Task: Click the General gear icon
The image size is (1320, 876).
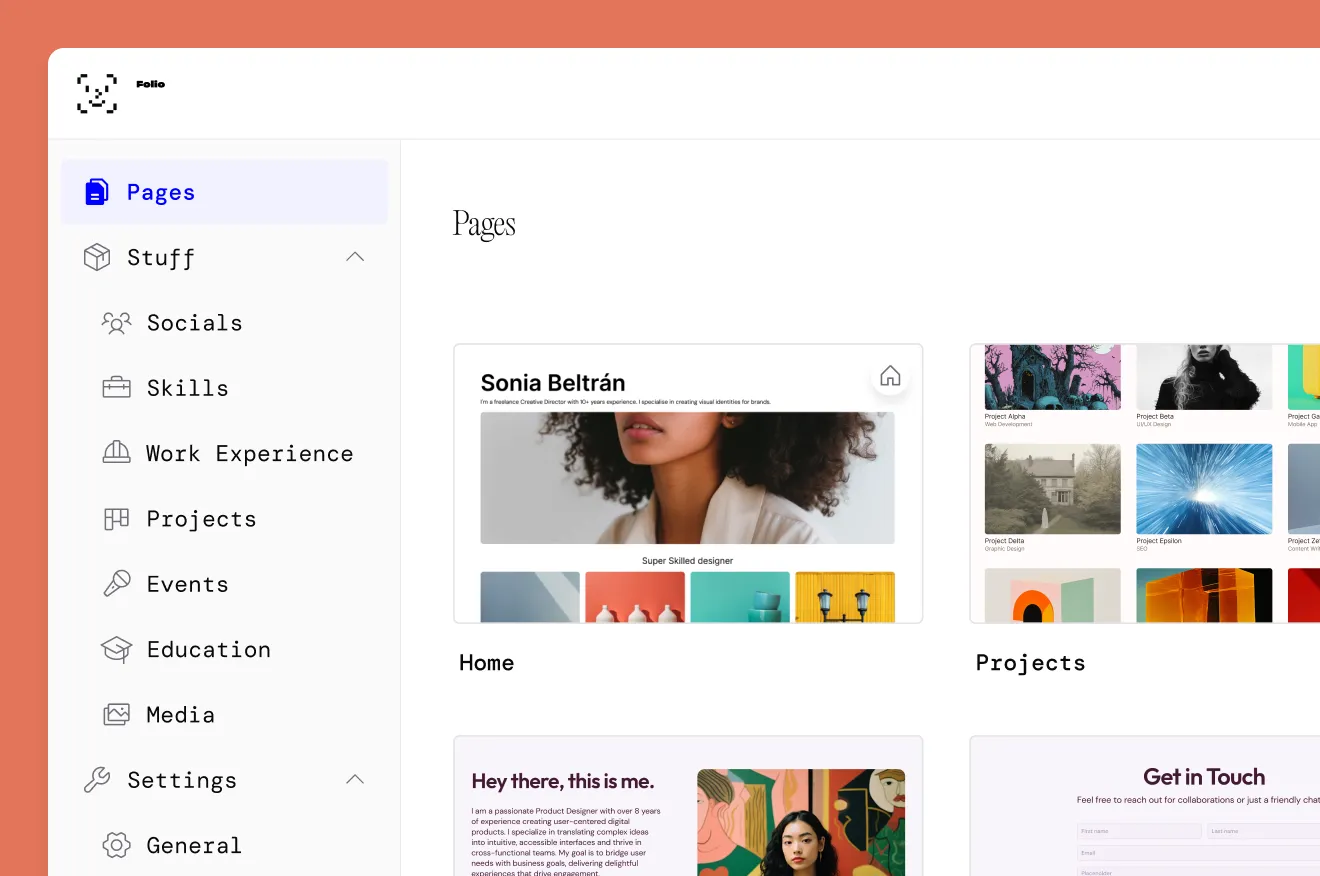Action: coord(117,845)
